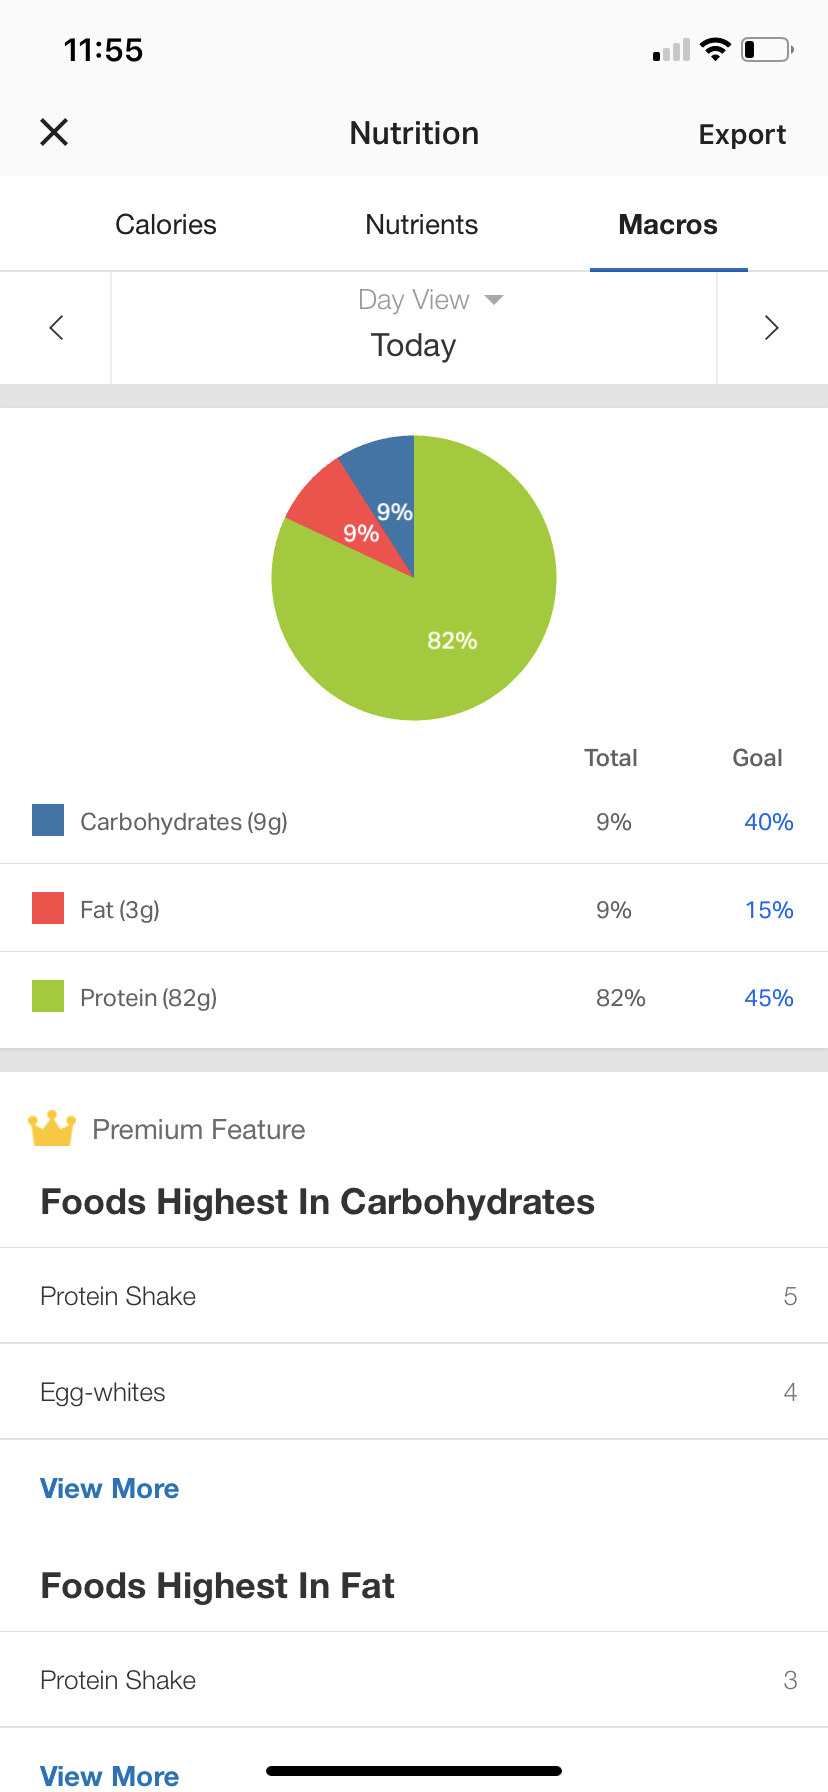The height and width of the screenshot is (1792, 828).
Task: Advance to next day with right chevron
Action: coord(771,327)
